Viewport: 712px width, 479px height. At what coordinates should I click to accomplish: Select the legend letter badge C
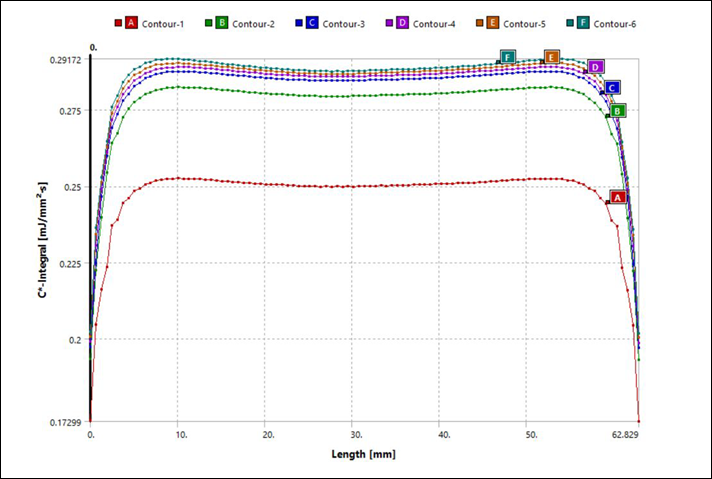point(312,23)
